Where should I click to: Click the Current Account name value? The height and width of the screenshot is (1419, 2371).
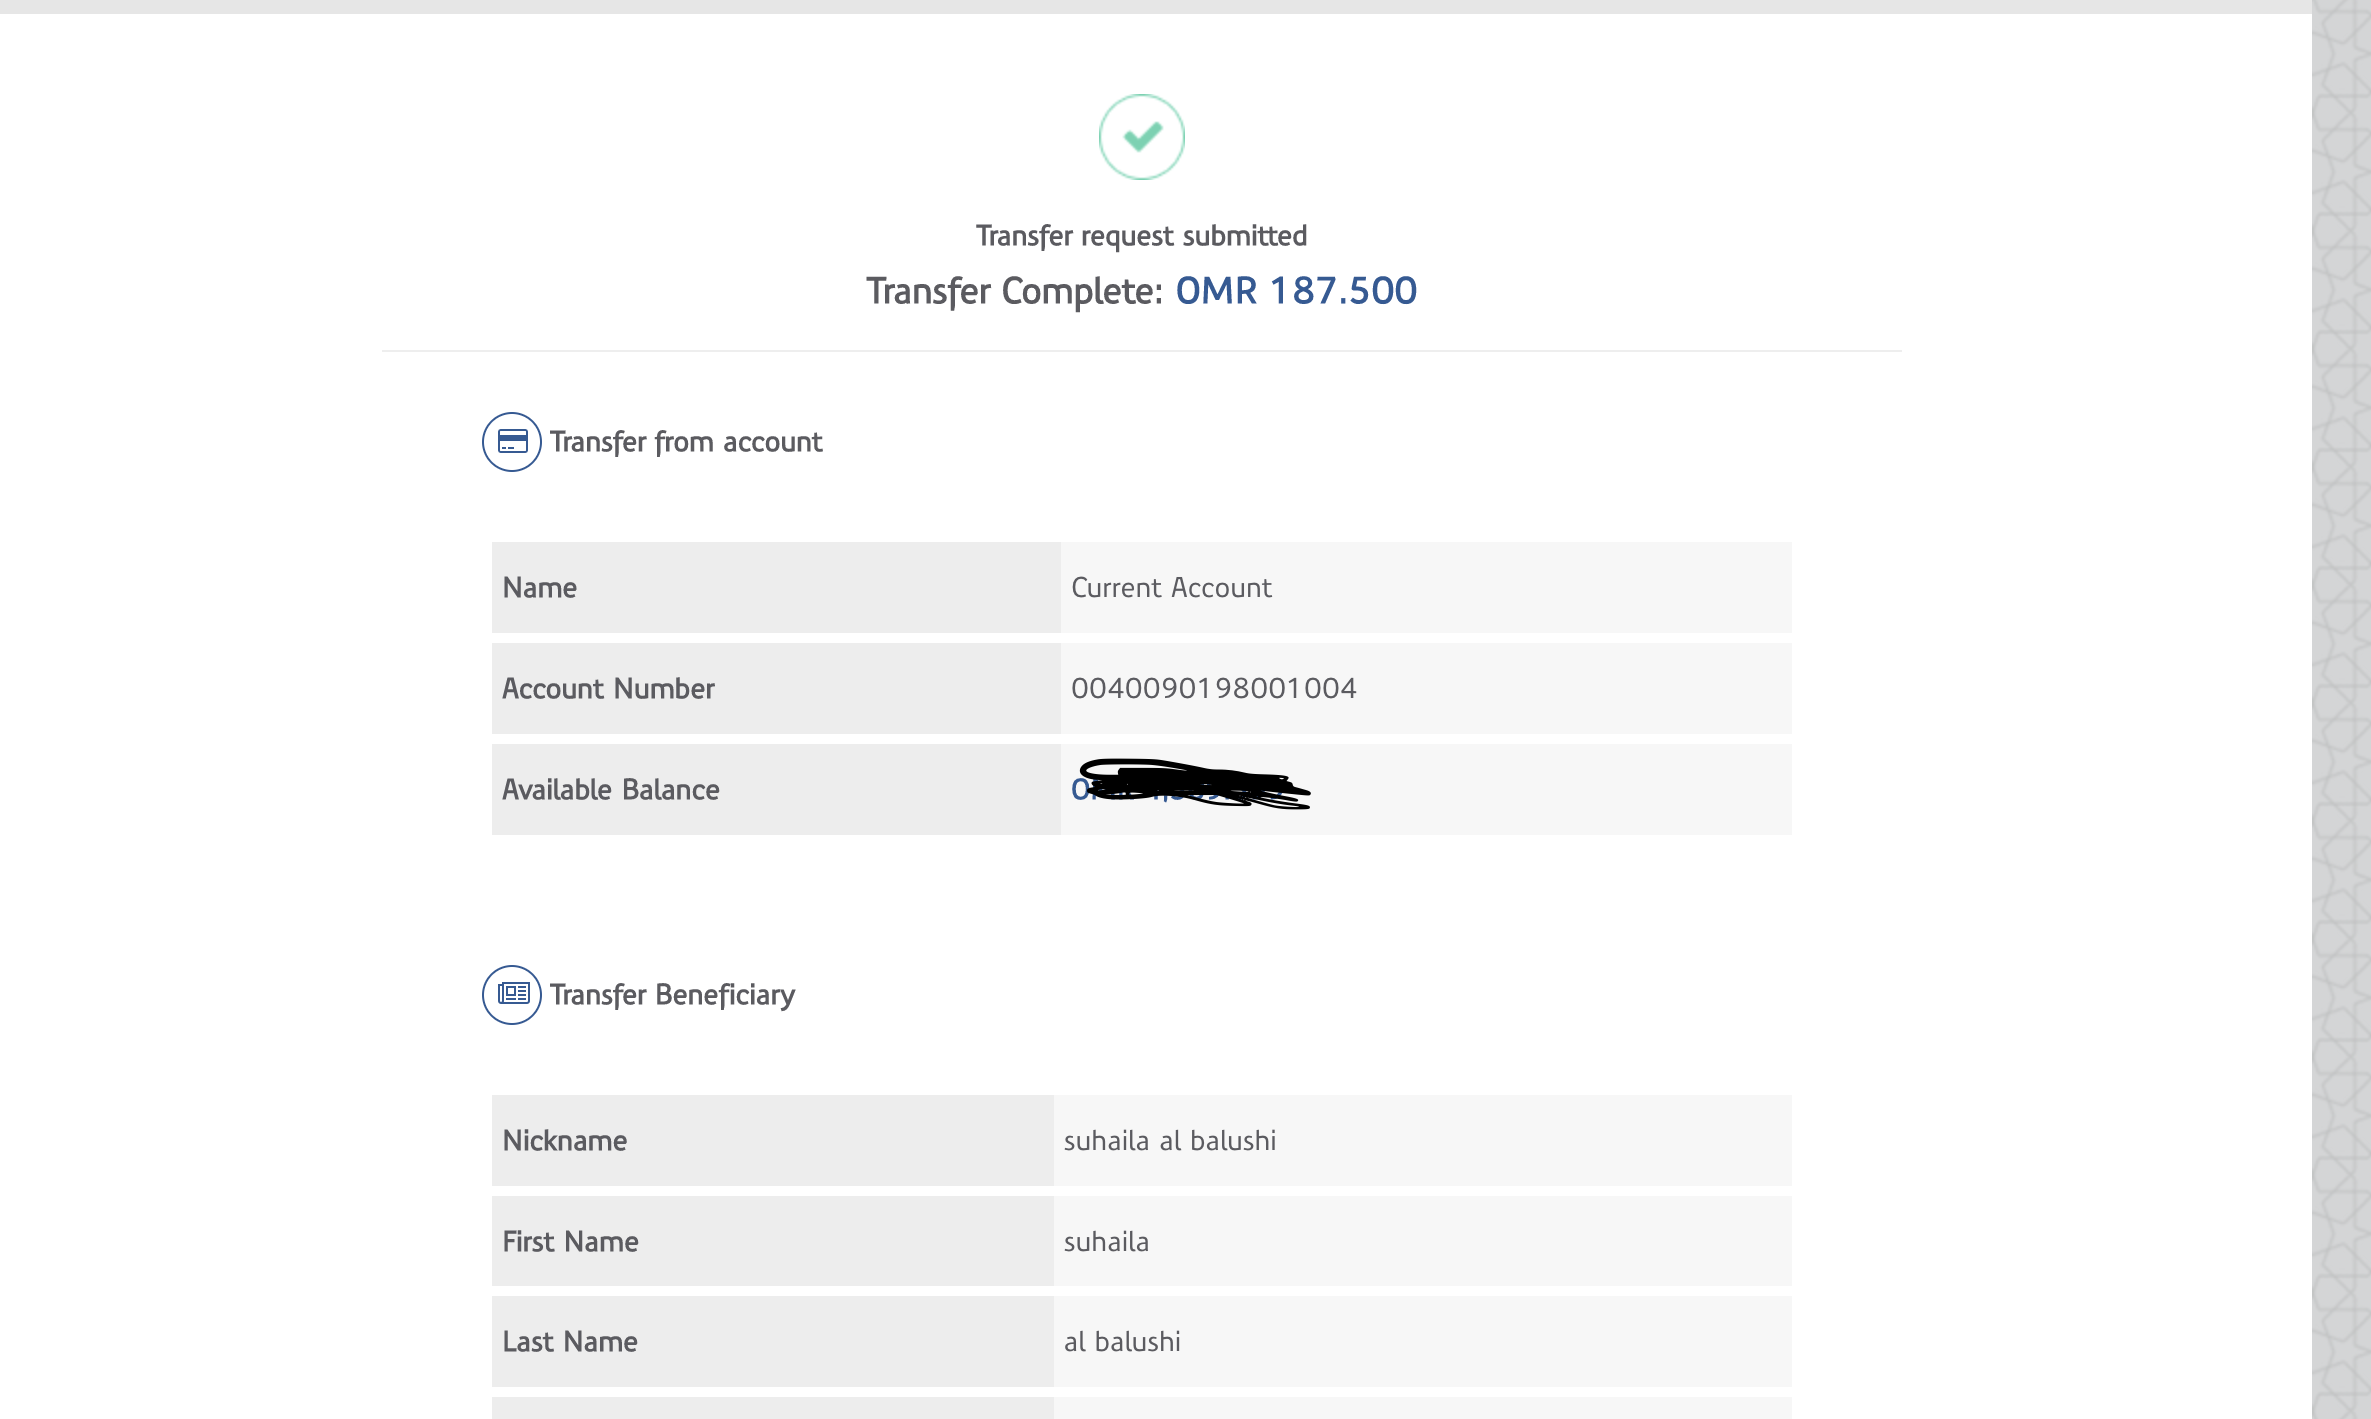click(x=1171, y=588)
